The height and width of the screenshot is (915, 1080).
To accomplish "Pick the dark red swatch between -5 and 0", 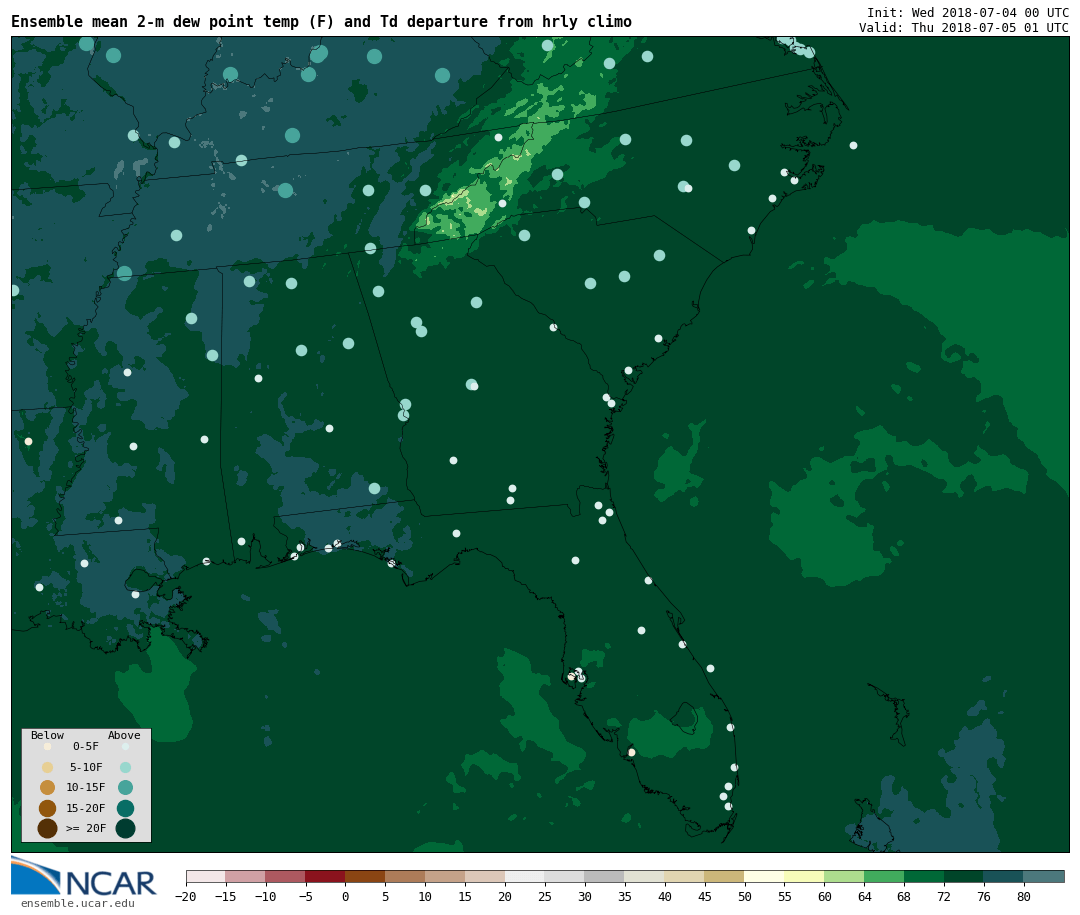I will pyautogui.click(x=325, y=876).
